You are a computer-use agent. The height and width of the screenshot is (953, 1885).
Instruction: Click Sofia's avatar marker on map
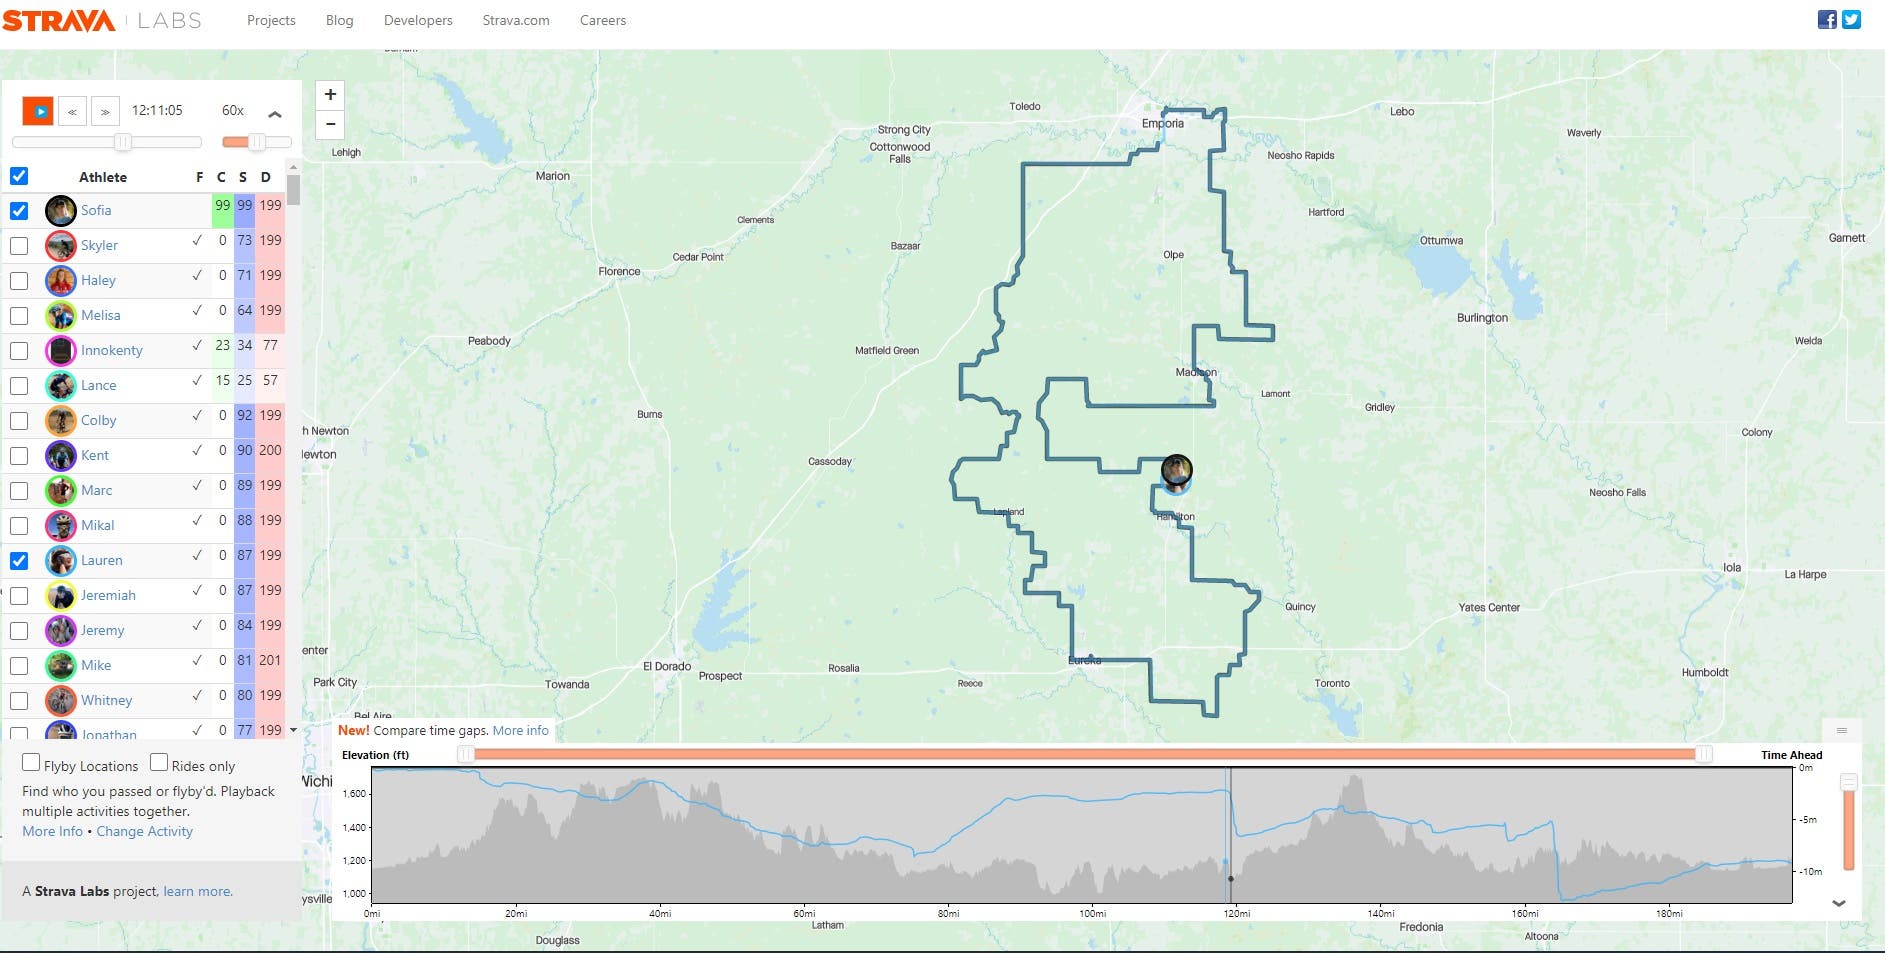(1176, 470)
